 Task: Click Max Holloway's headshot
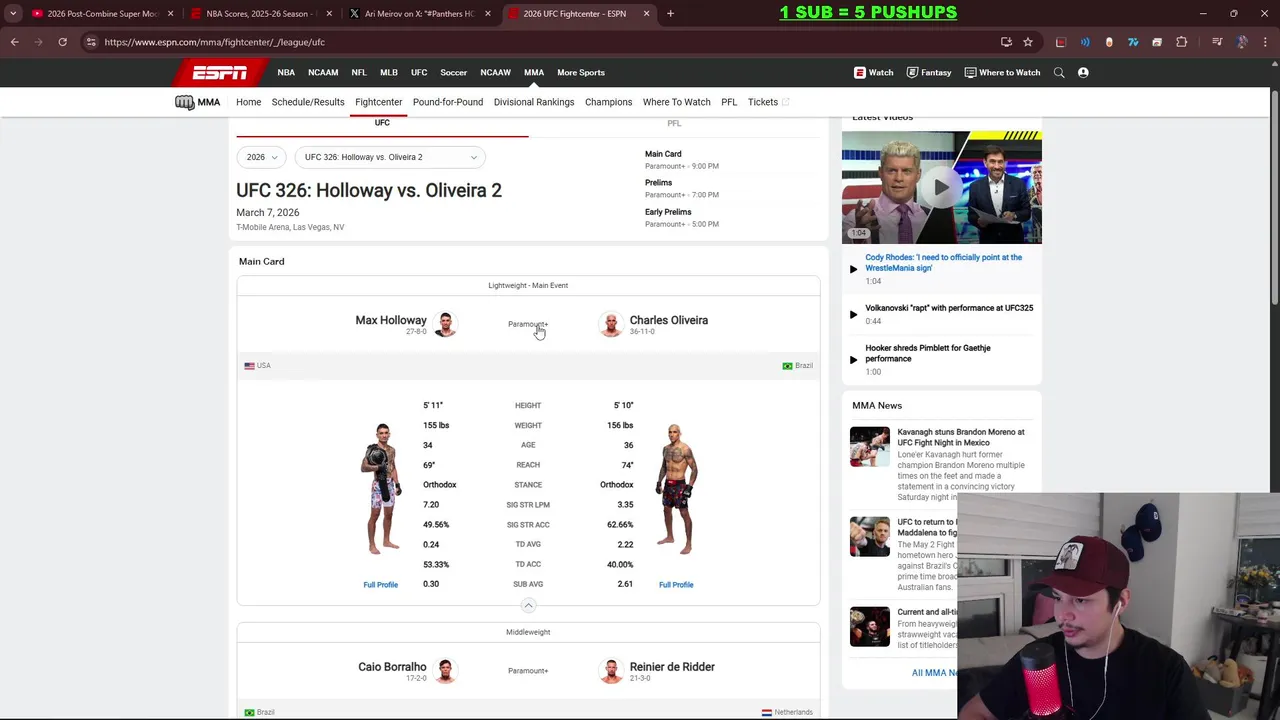click(x=445, y=324)
